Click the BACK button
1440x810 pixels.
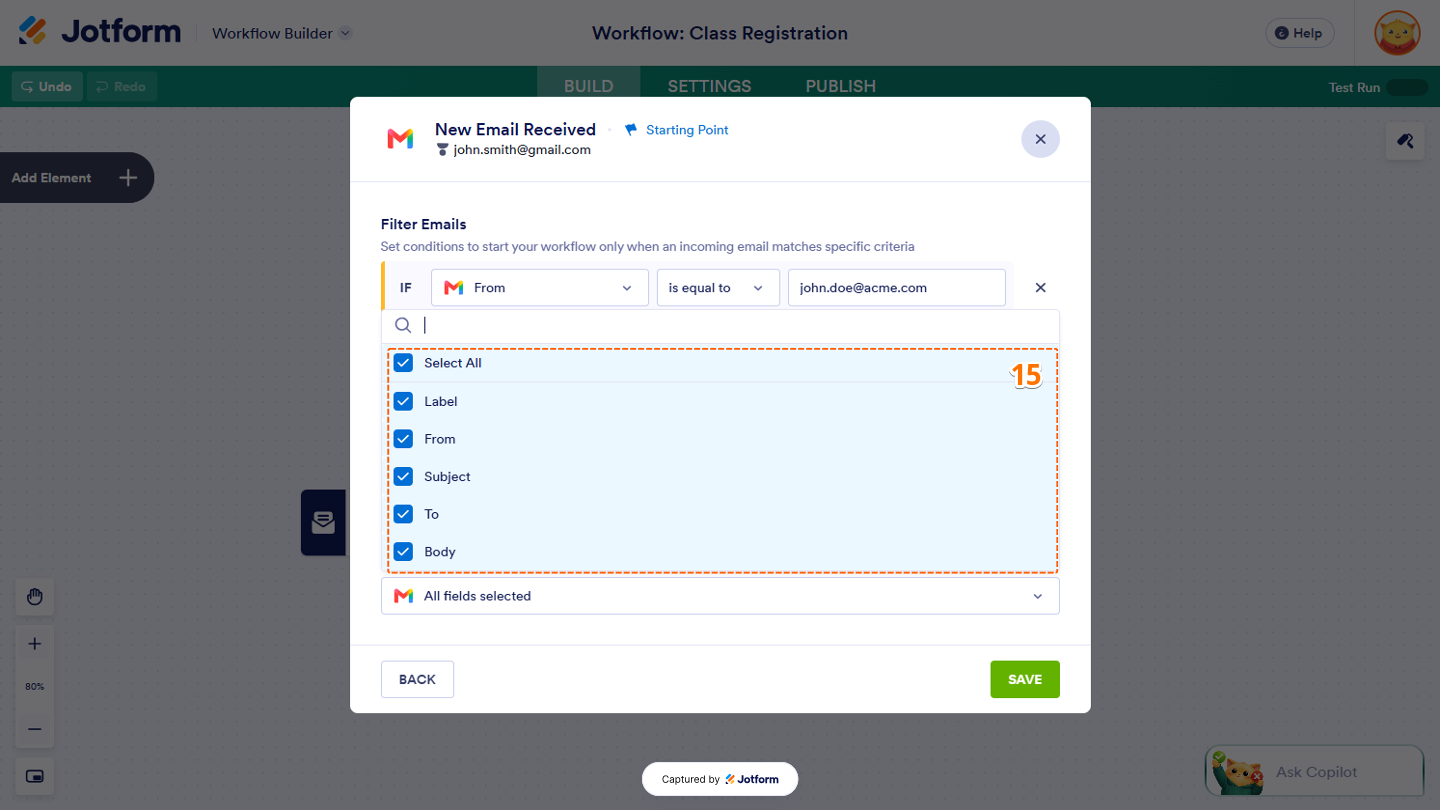[417, 679]
